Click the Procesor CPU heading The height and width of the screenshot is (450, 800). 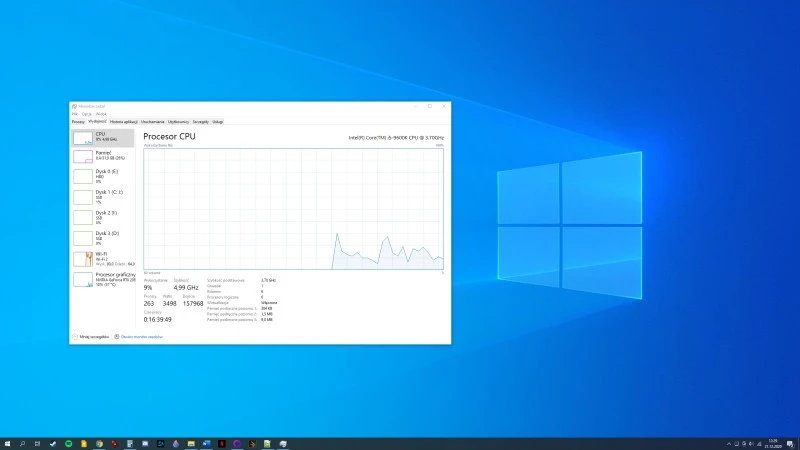click(169, 136)
